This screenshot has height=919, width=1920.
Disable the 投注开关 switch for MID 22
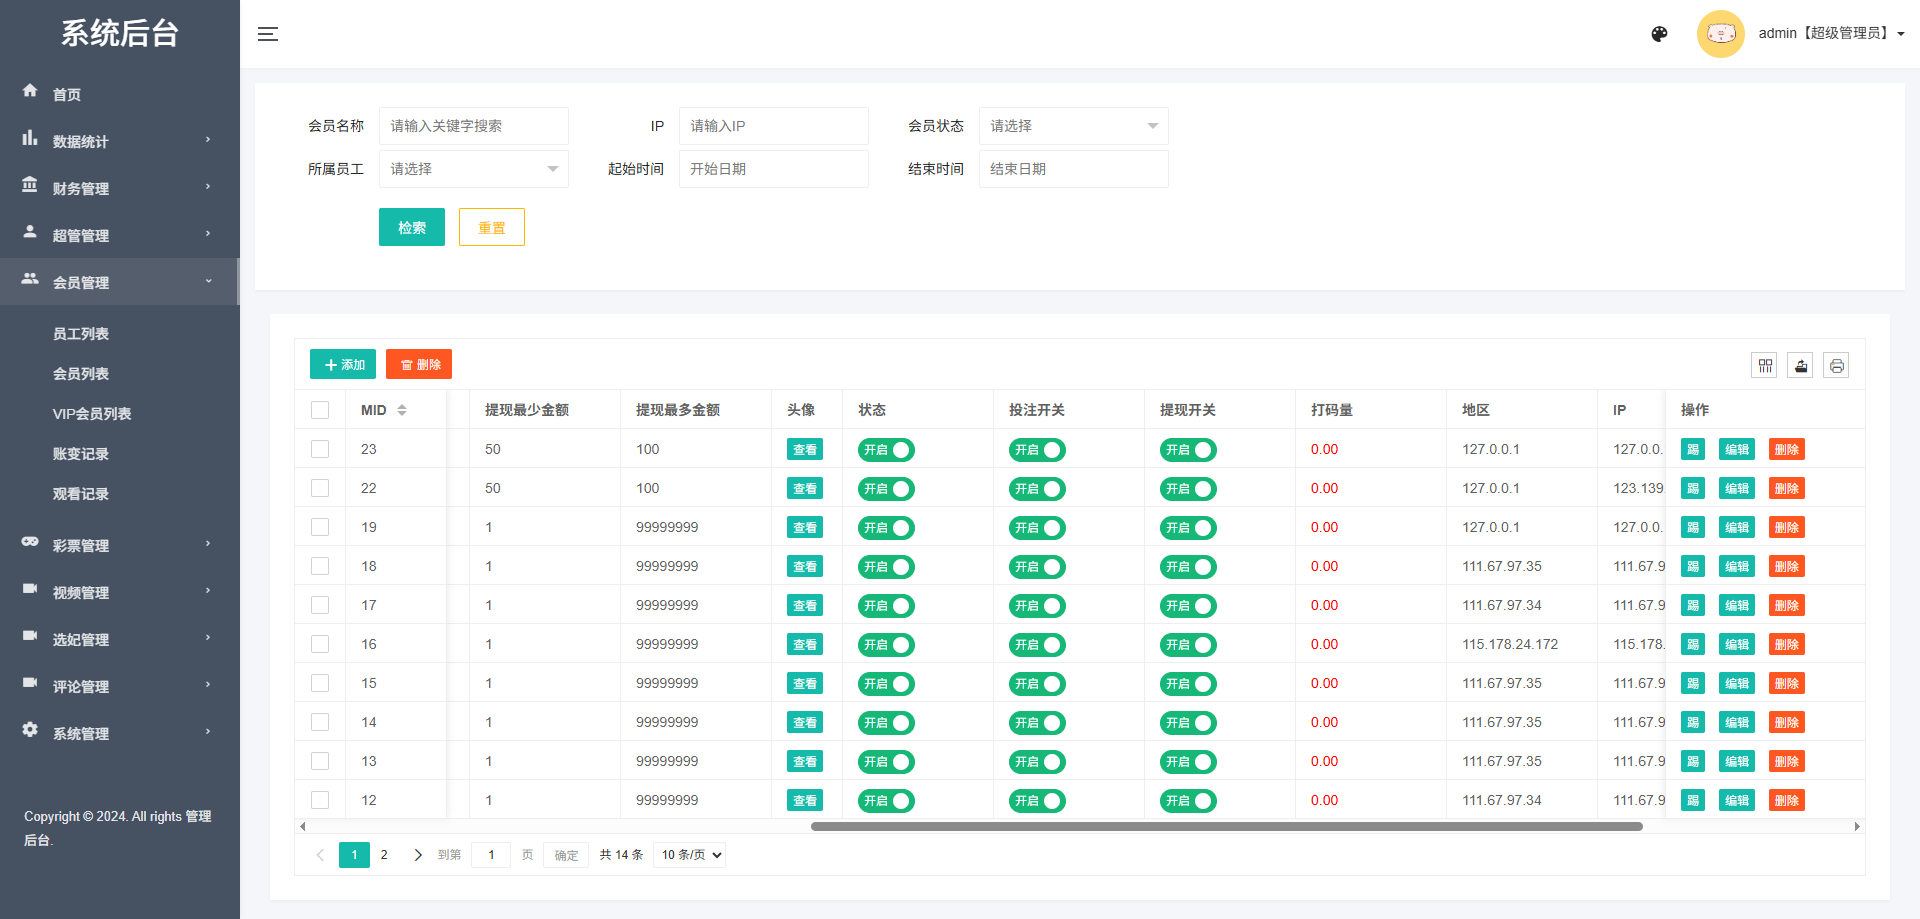1037,488
